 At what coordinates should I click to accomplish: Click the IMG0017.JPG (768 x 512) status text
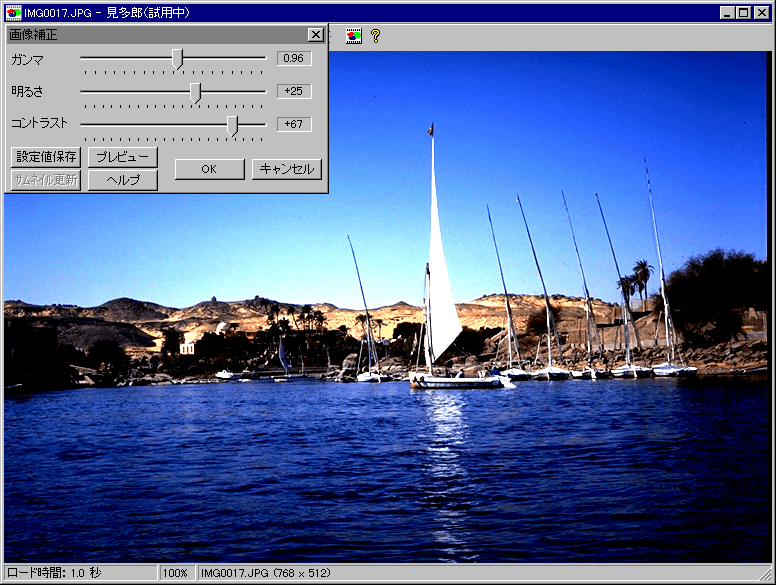(265, 573)
